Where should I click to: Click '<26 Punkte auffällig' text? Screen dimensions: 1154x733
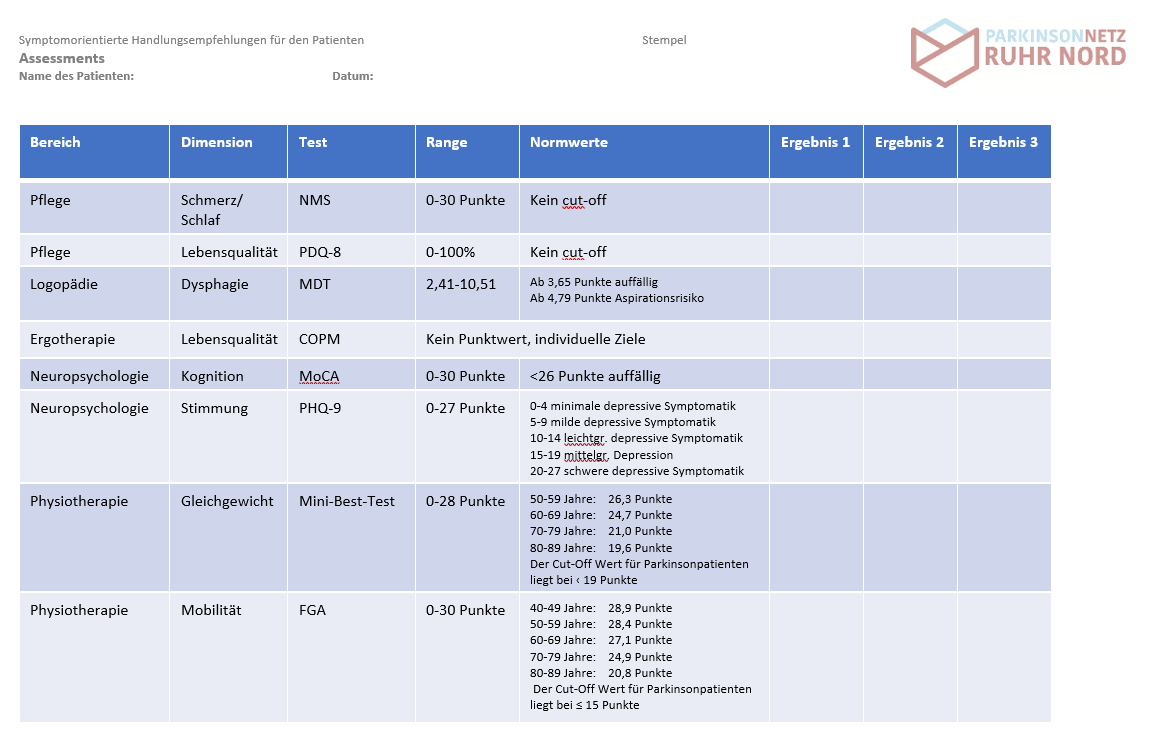pyautogui.click(x=595, y=376)
